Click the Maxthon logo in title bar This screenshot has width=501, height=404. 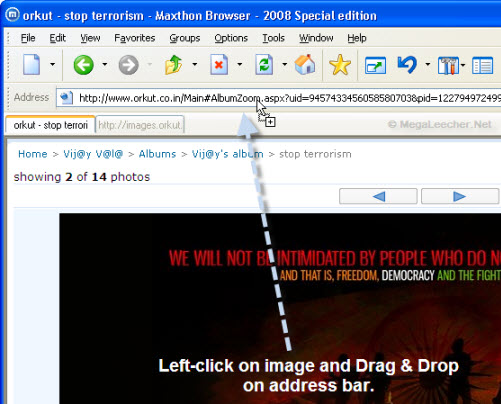pyautogui.click(x=12, y=15)
